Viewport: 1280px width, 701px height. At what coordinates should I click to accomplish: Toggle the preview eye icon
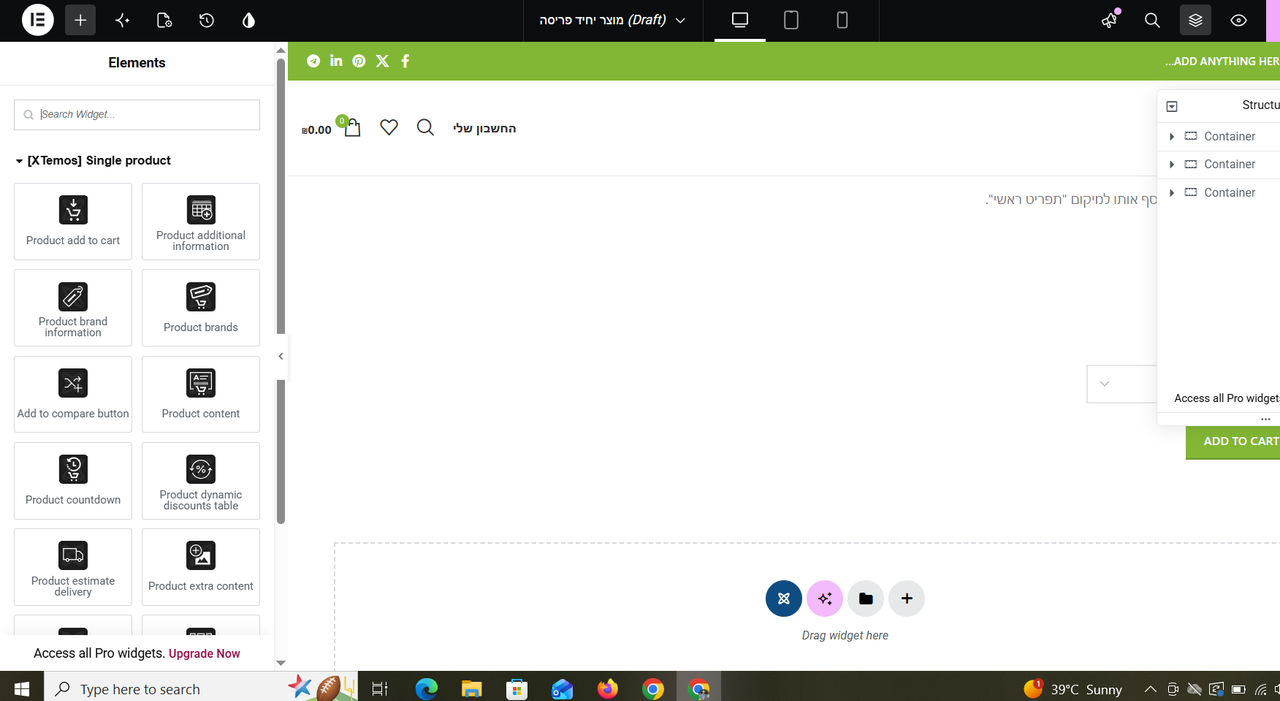click(x=1239, y=20)
